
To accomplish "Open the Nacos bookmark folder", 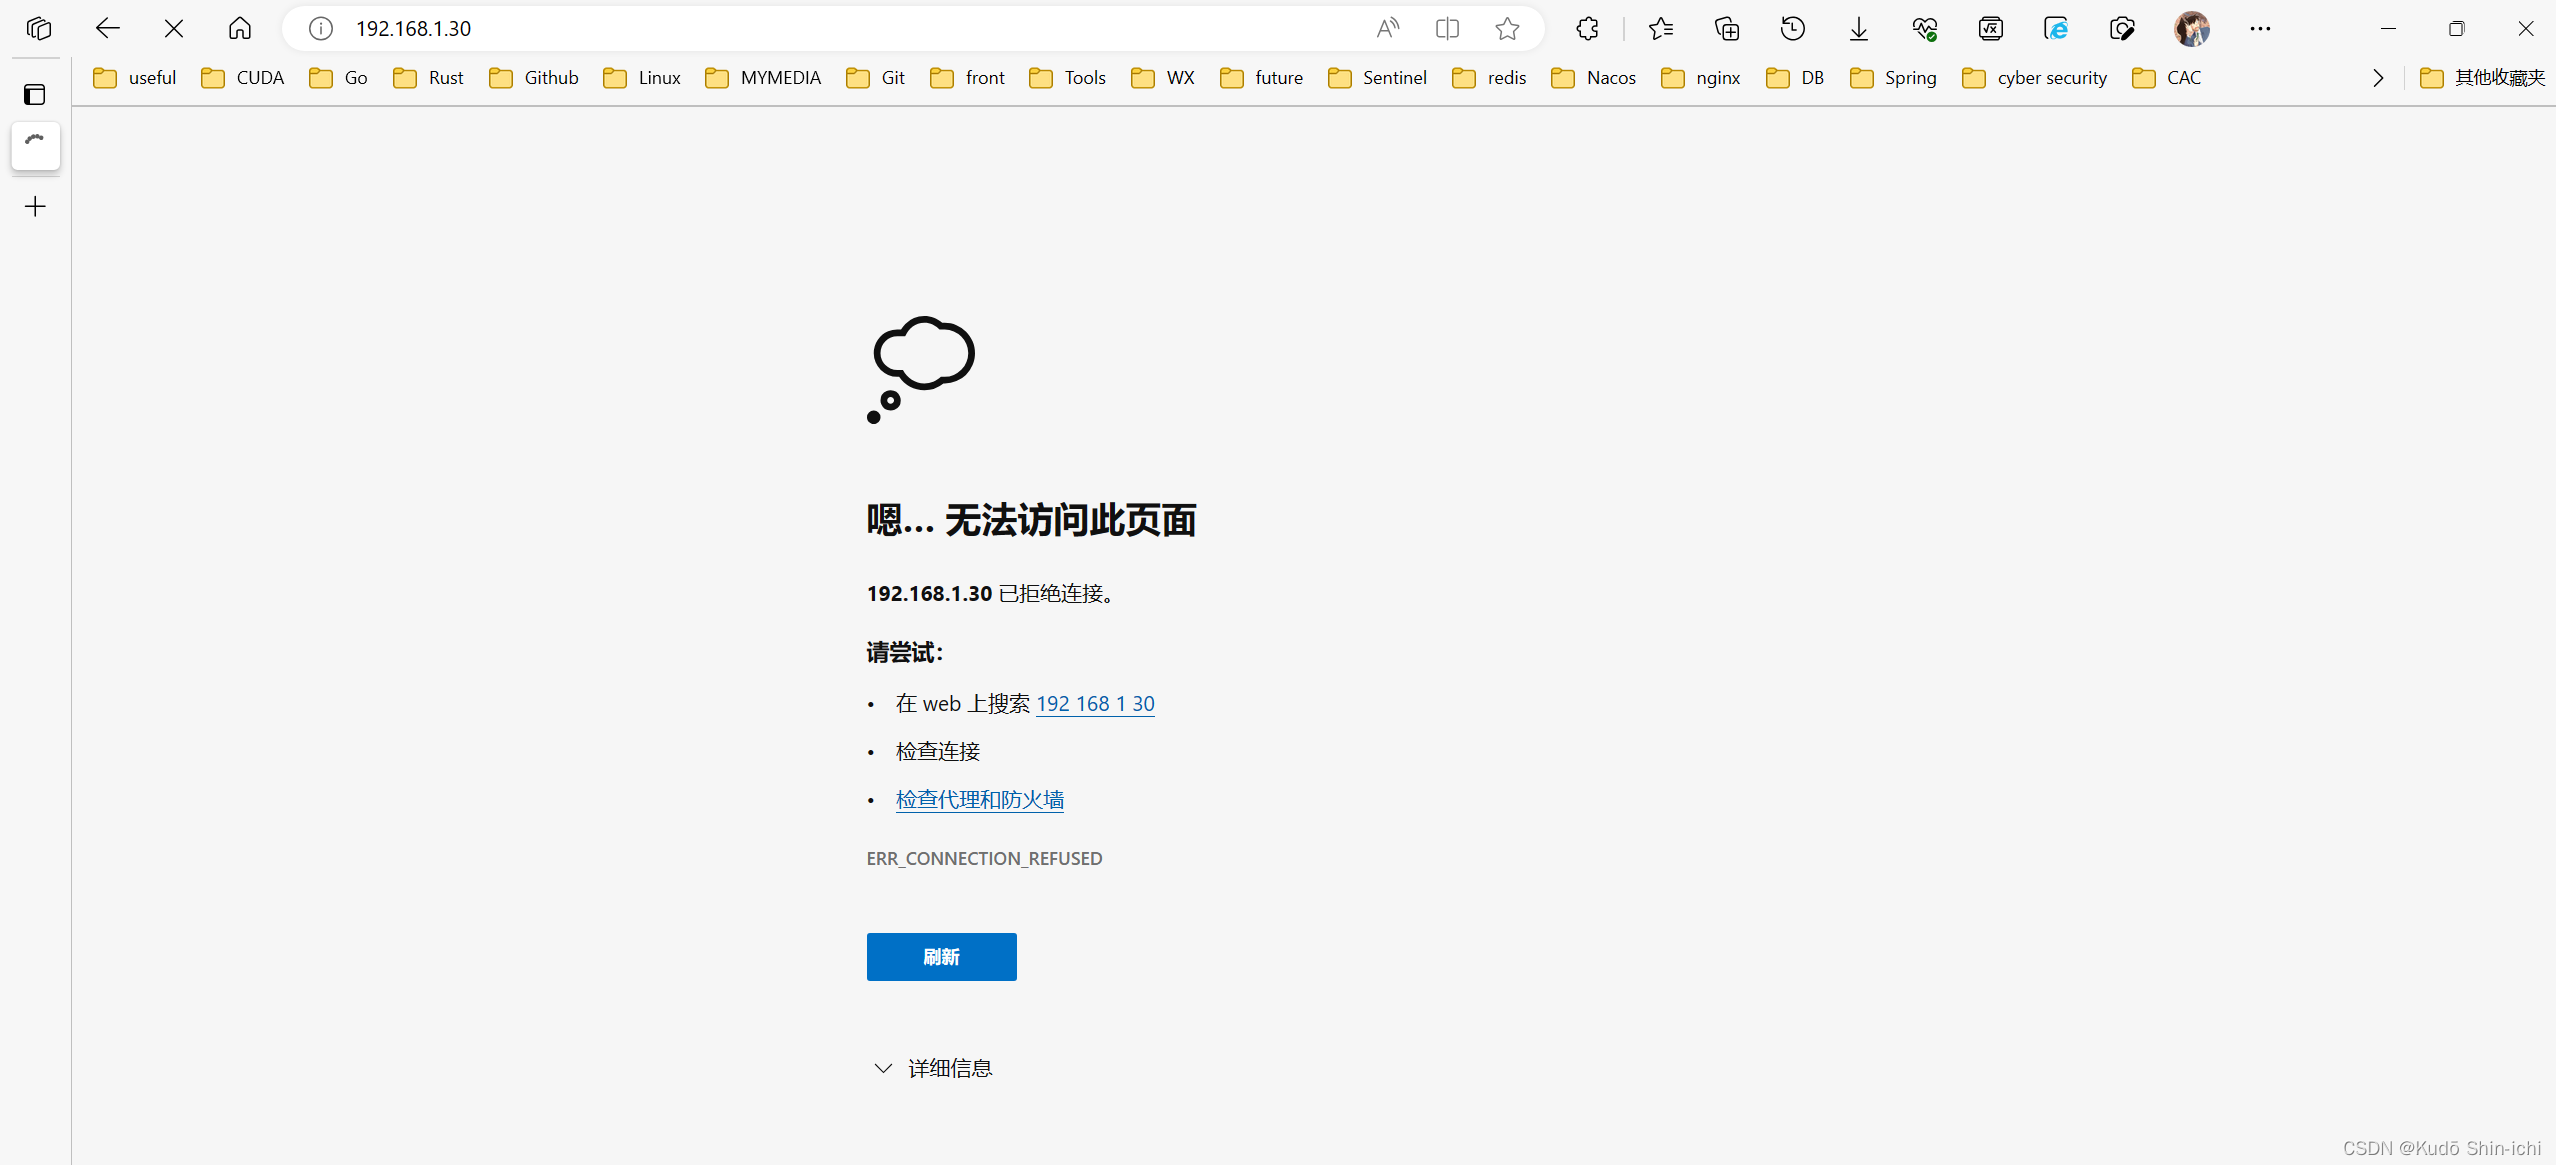I will 1594,78.
